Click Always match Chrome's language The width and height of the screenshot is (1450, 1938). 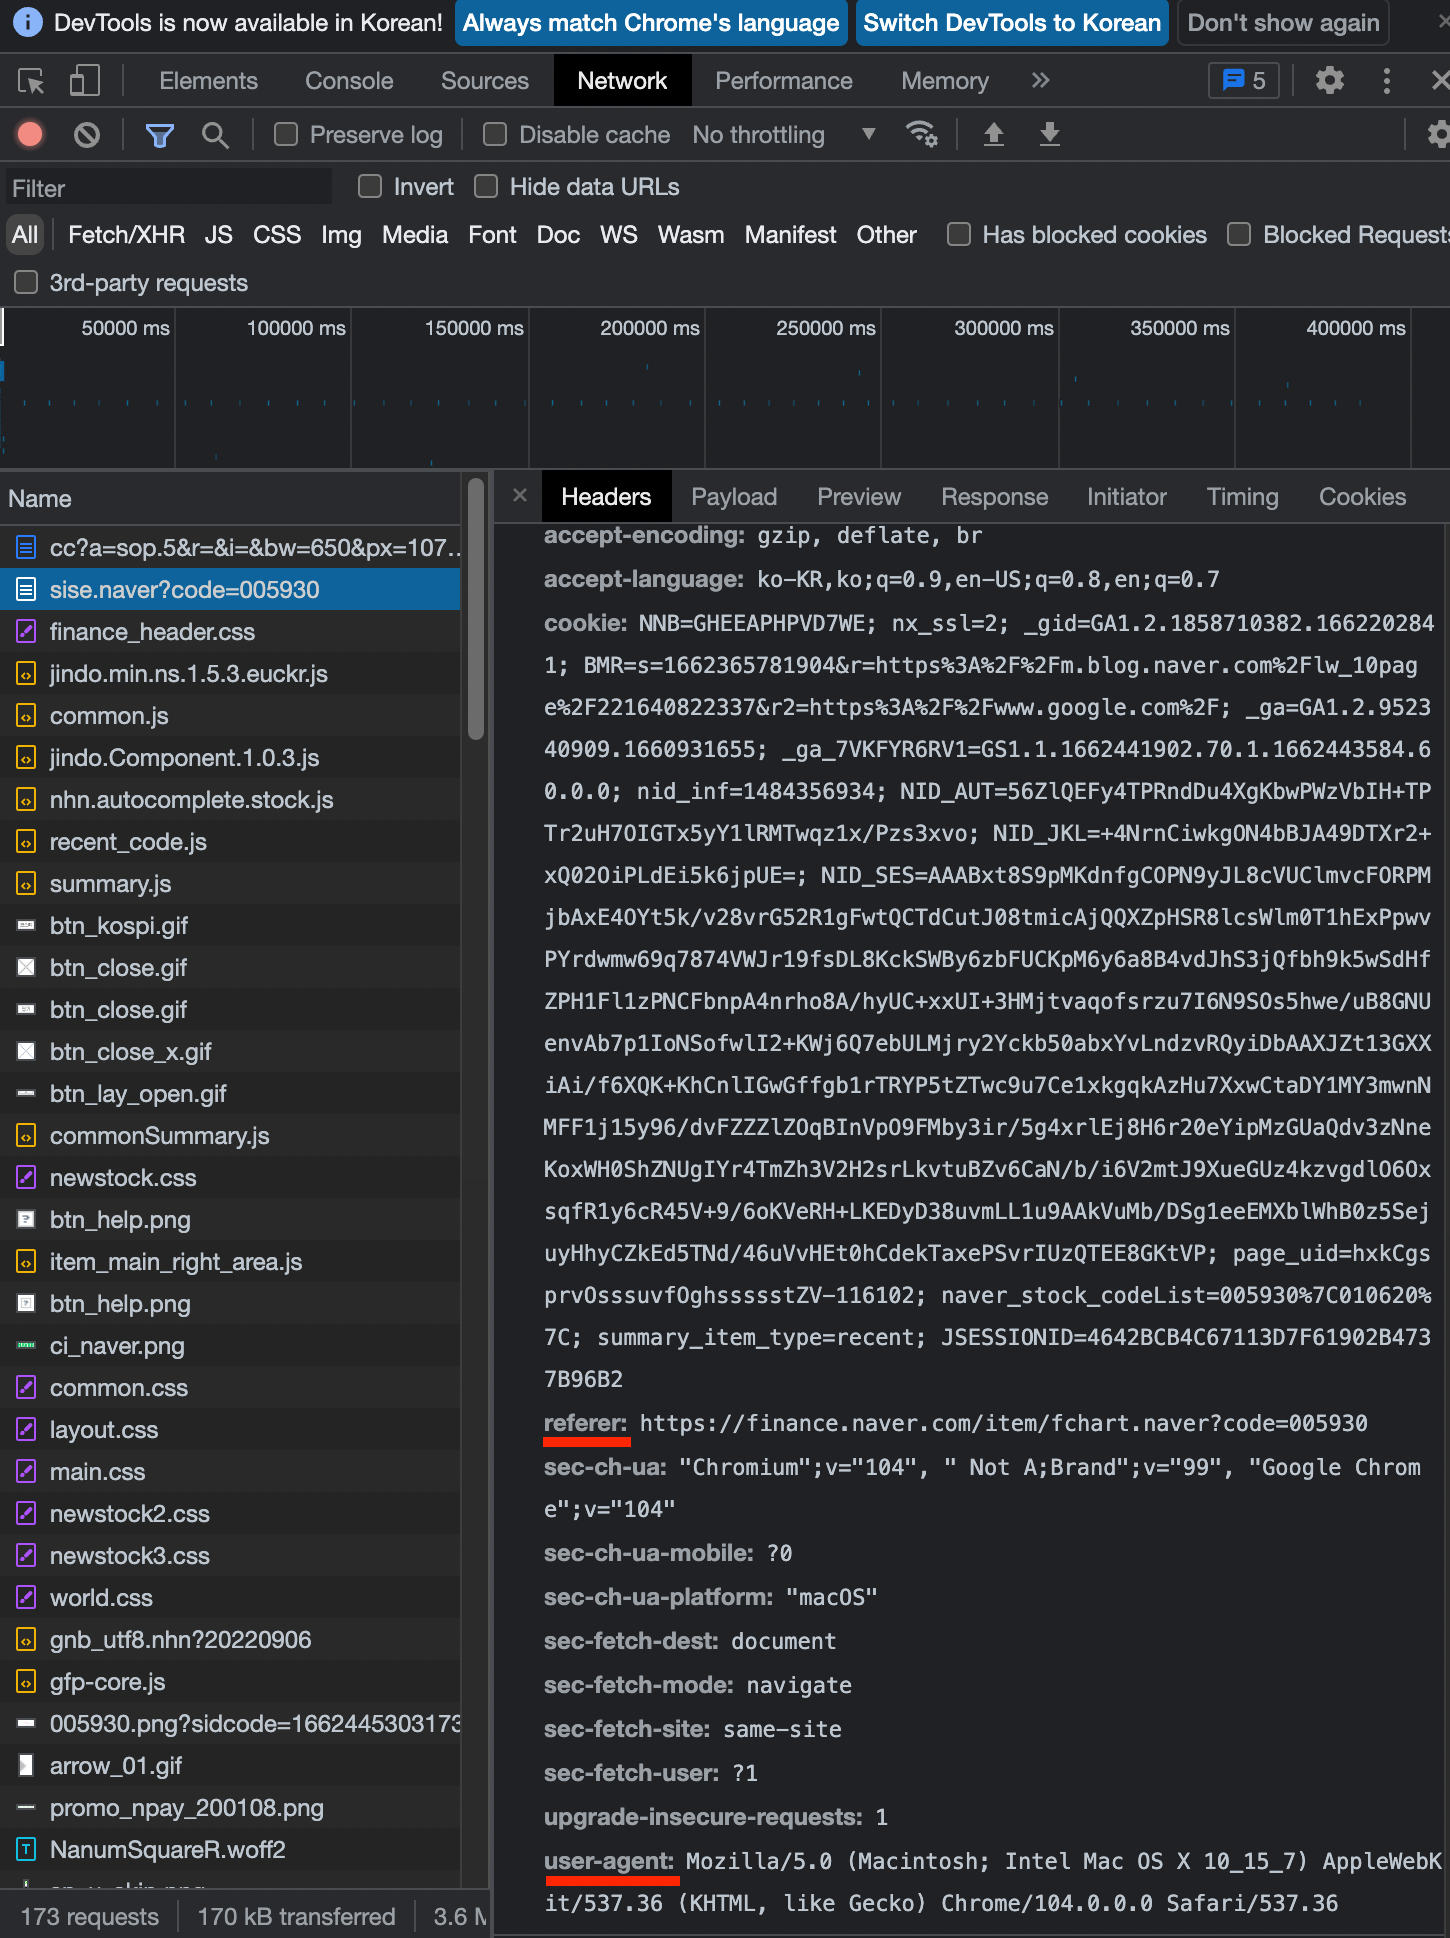651,23
